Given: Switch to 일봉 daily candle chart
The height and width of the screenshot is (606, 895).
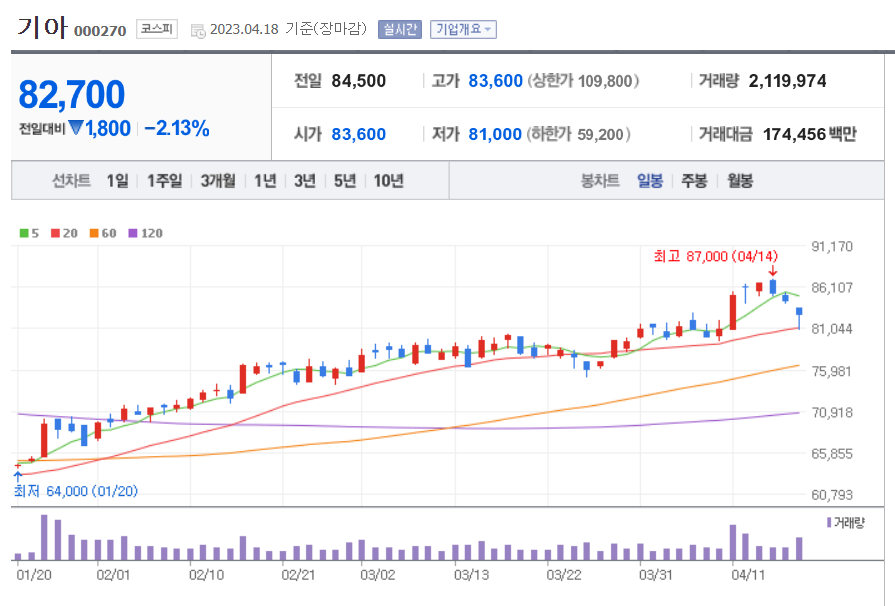Looking at the screenshot, I should [650, 181].
